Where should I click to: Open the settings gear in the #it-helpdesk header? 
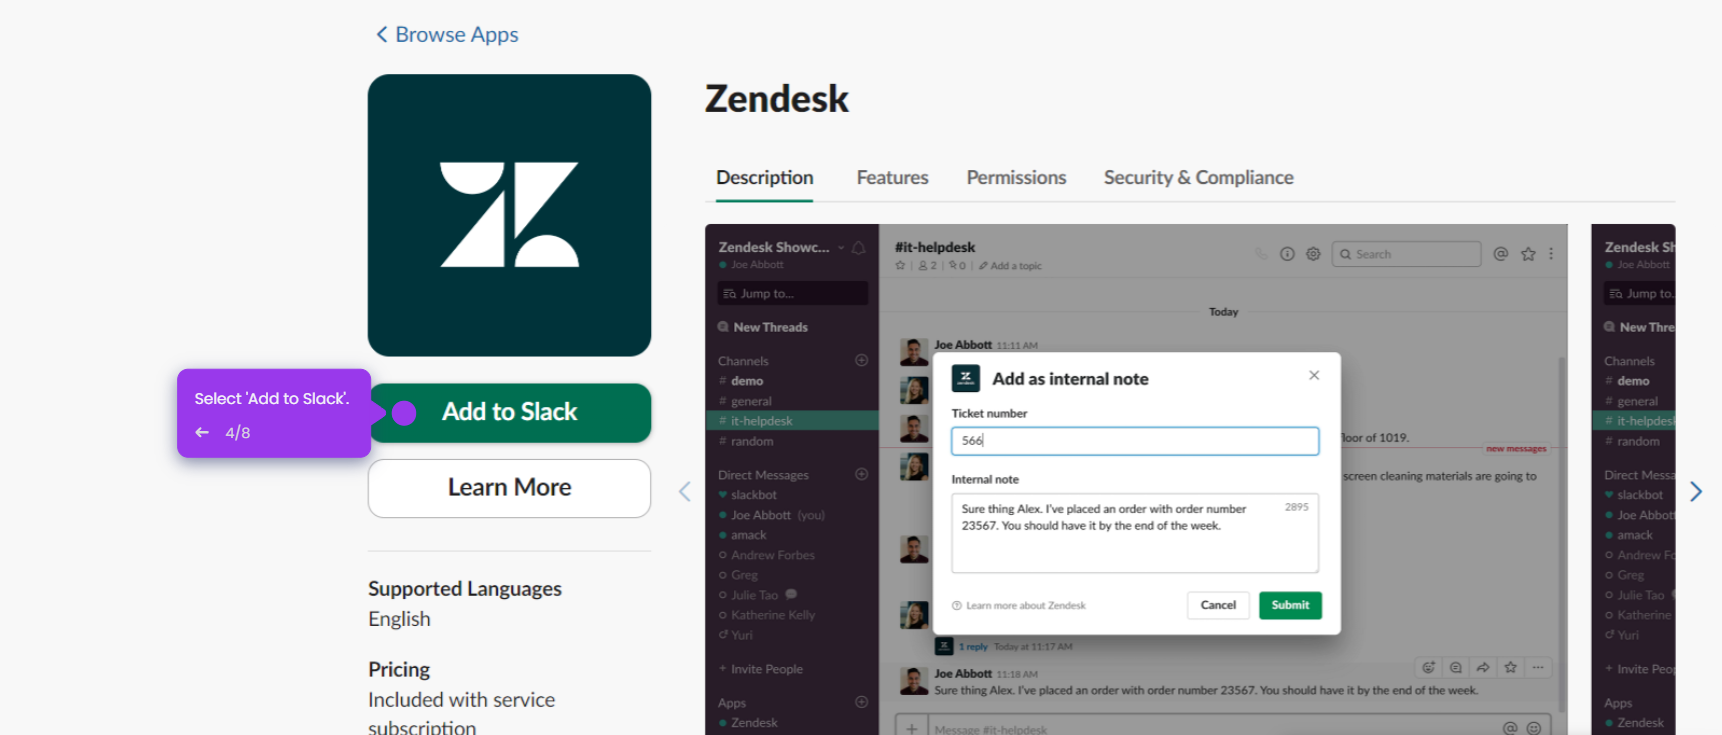pos(1313,254)
